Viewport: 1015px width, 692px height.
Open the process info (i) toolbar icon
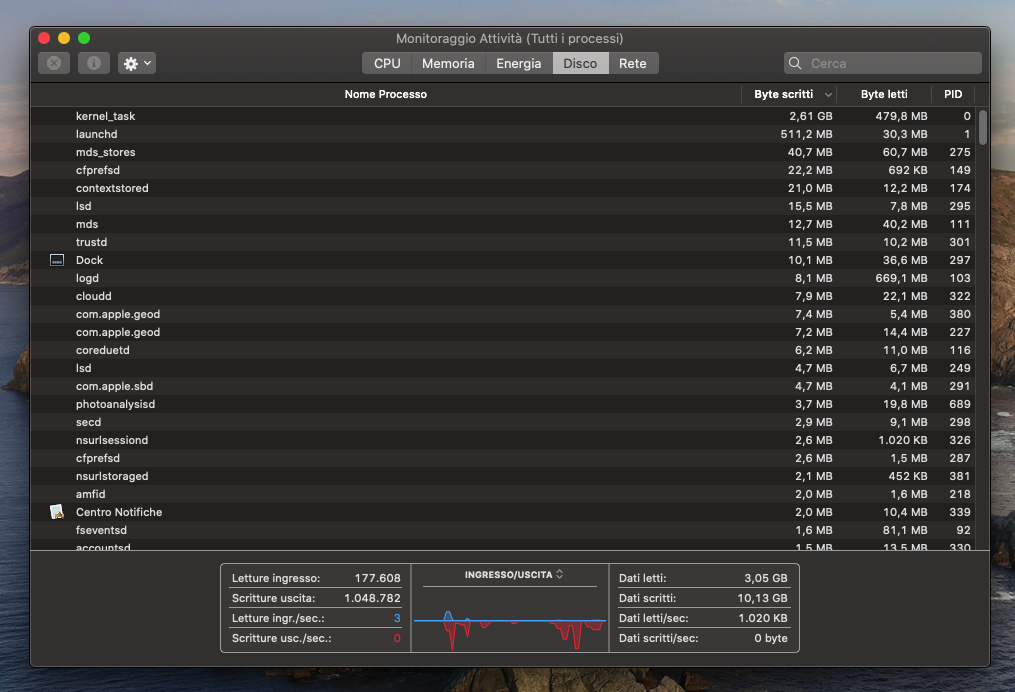tap(94, 63)
